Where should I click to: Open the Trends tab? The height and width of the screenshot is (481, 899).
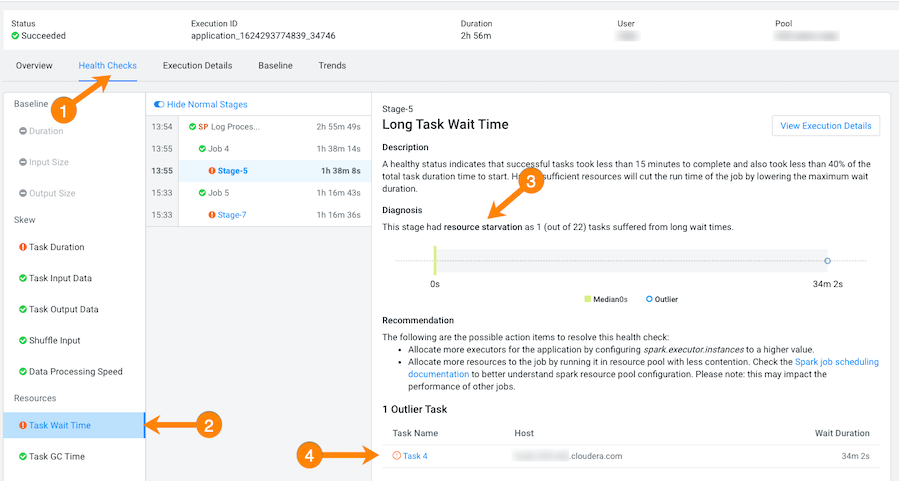click(x=332, y=66)
